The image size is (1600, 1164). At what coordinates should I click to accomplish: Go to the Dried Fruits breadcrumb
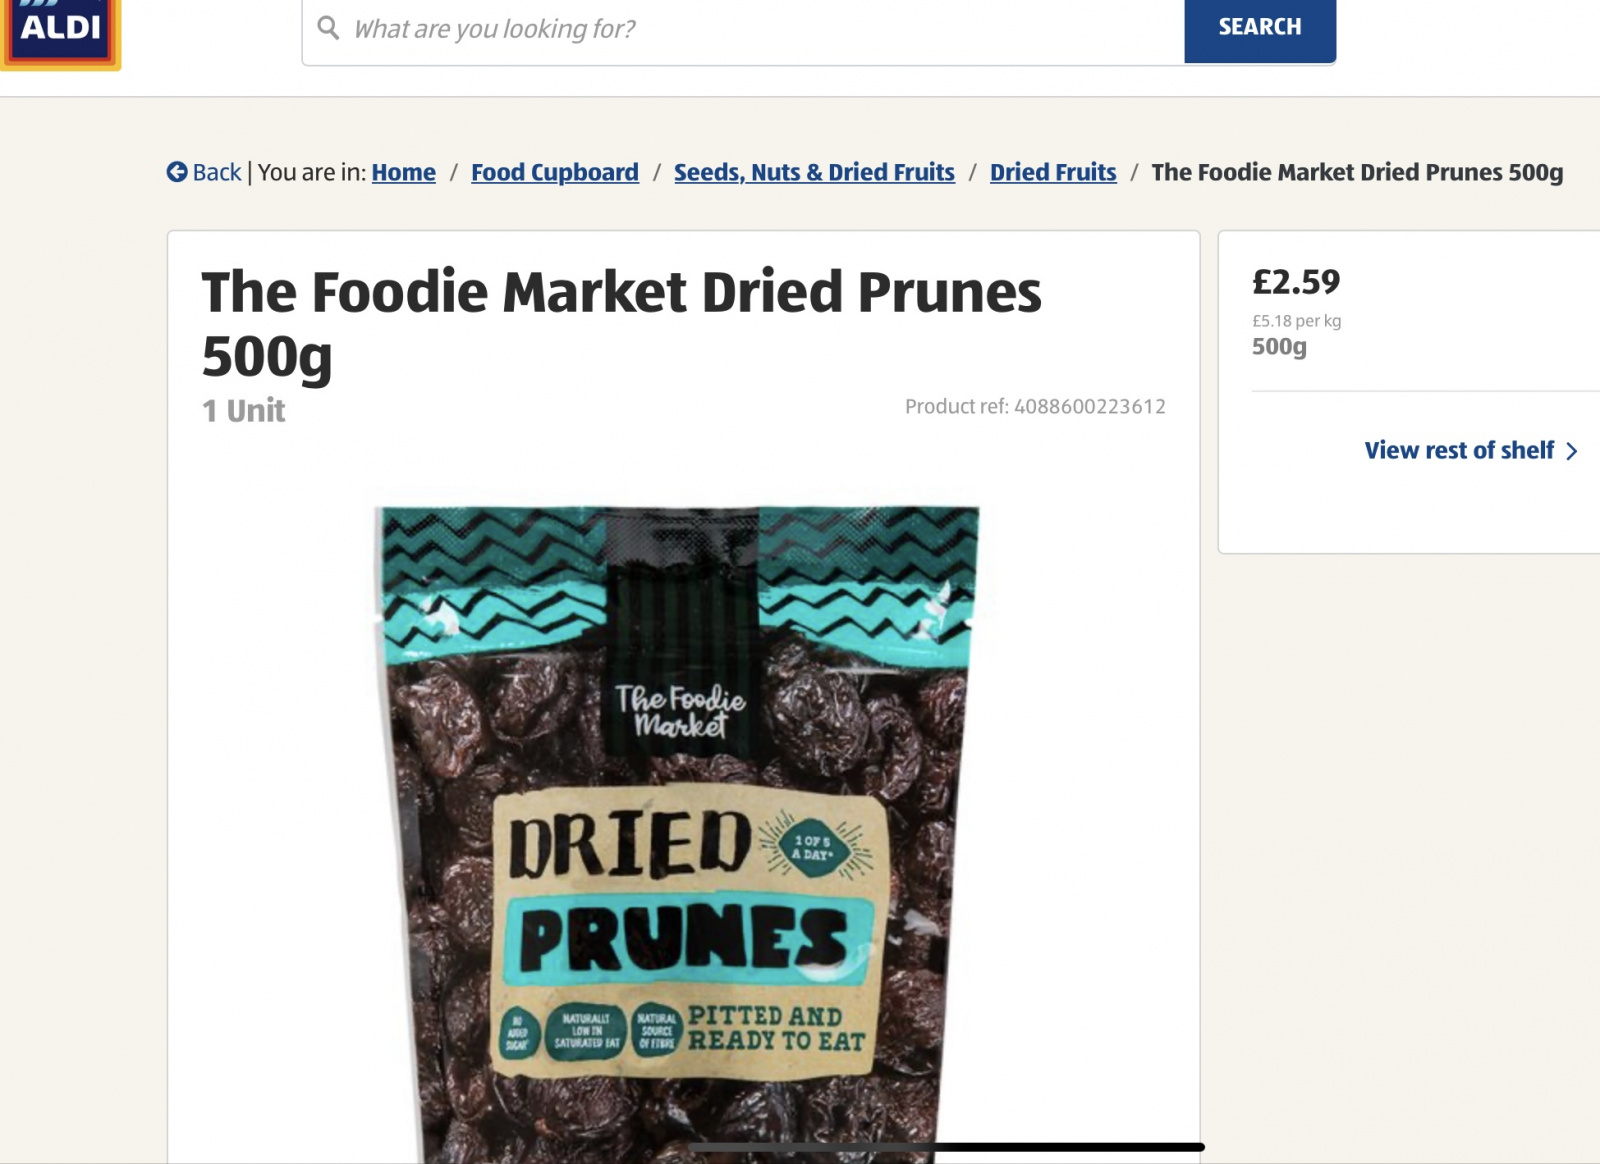tap(1053, 172)
